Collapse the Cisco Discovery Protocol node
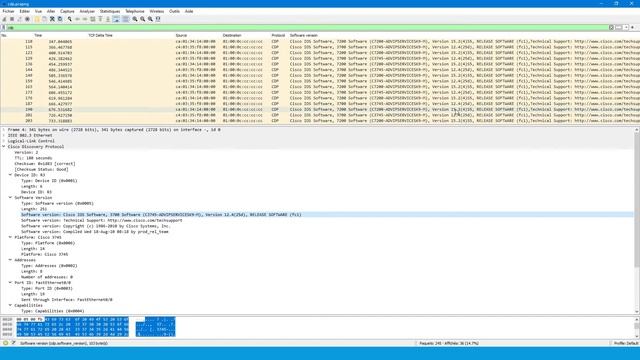Viewport: 640px width, 360px height. (x=4, y=147)
